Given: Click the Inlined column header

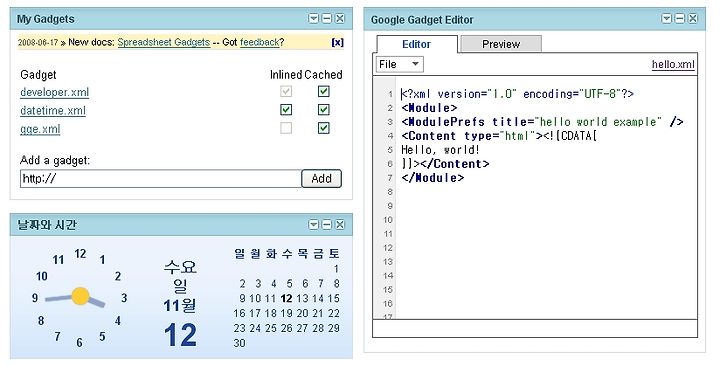Looking at the screenshot, I should point(286,75).
